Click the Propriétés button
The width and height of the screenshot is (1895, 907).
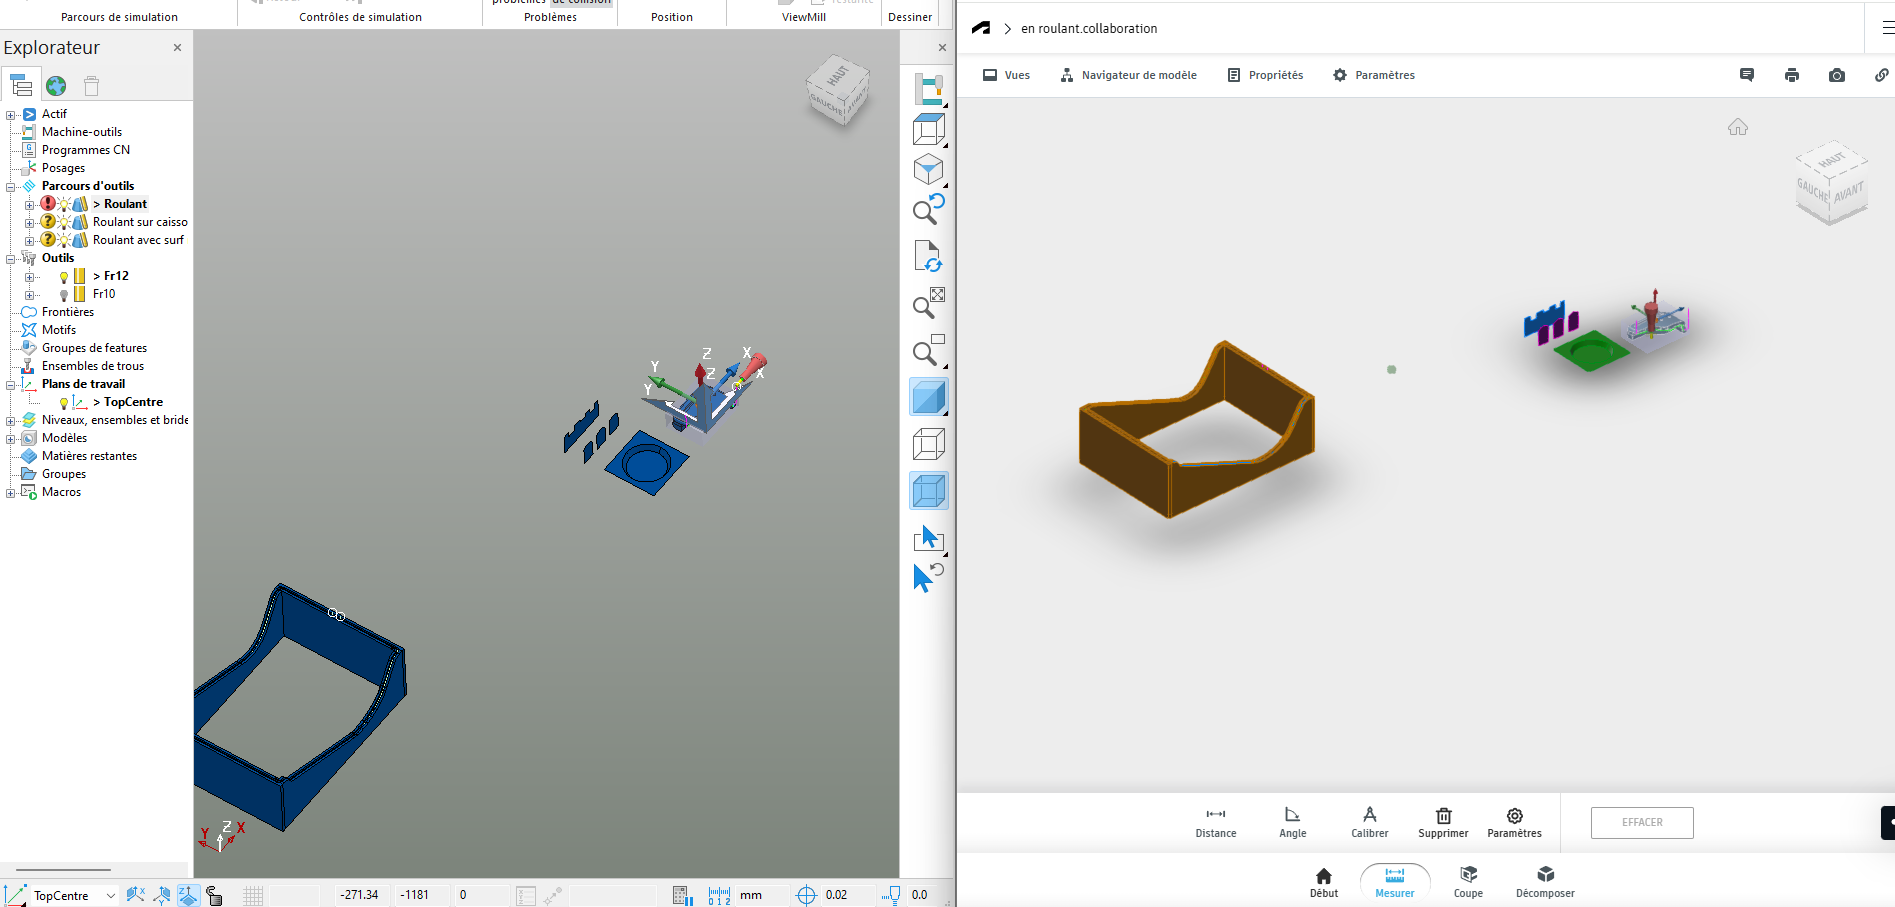(x=1265, y=75)
